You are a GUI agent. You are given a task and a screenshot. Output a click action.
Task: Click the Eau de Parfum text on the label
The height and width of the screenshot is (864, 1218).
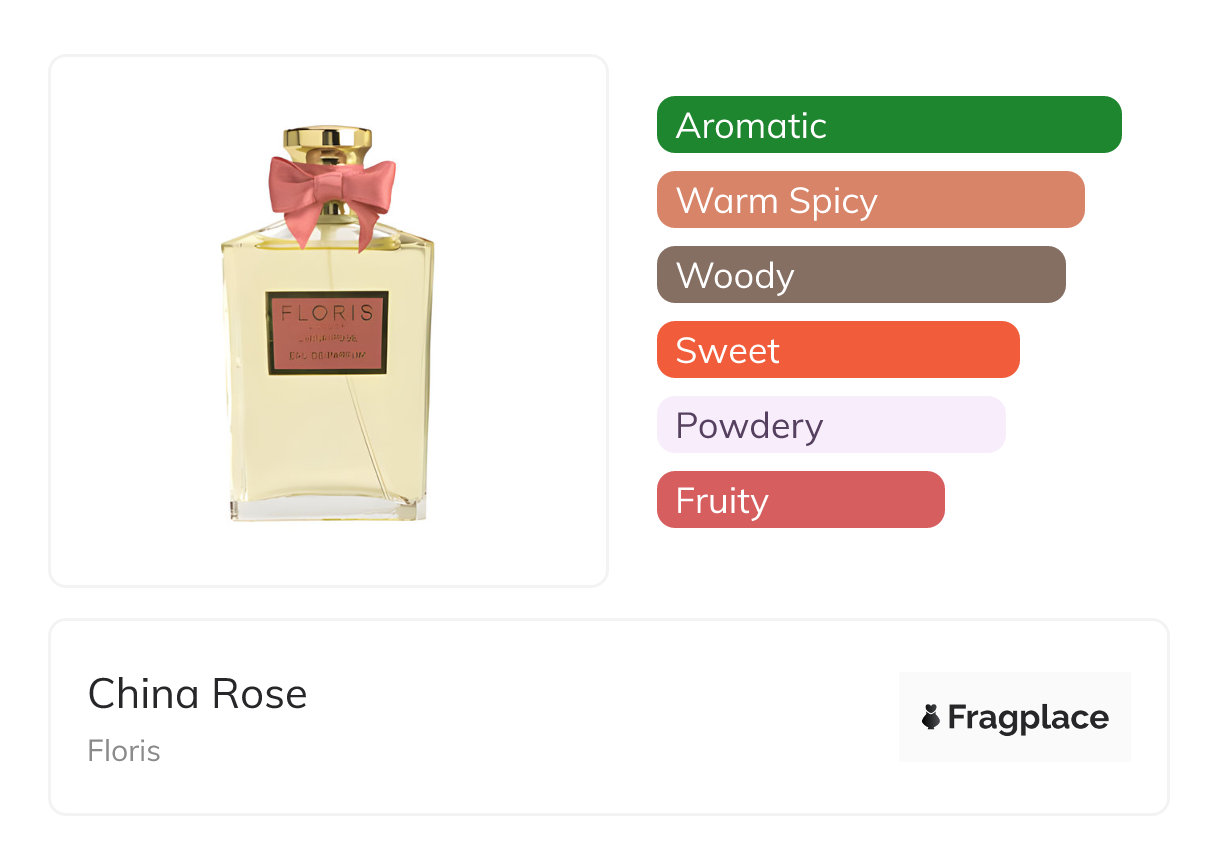[x=327, y=356]
